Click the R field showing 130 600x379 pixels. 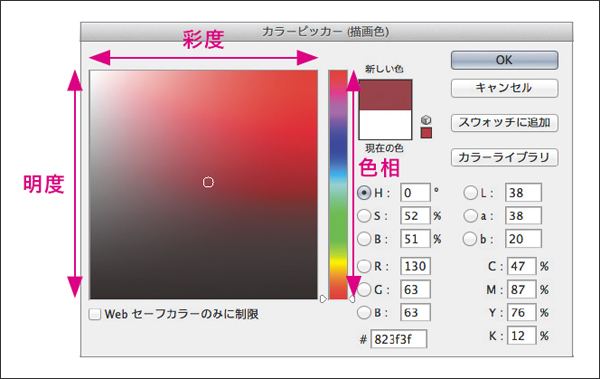tap(415, 266)
